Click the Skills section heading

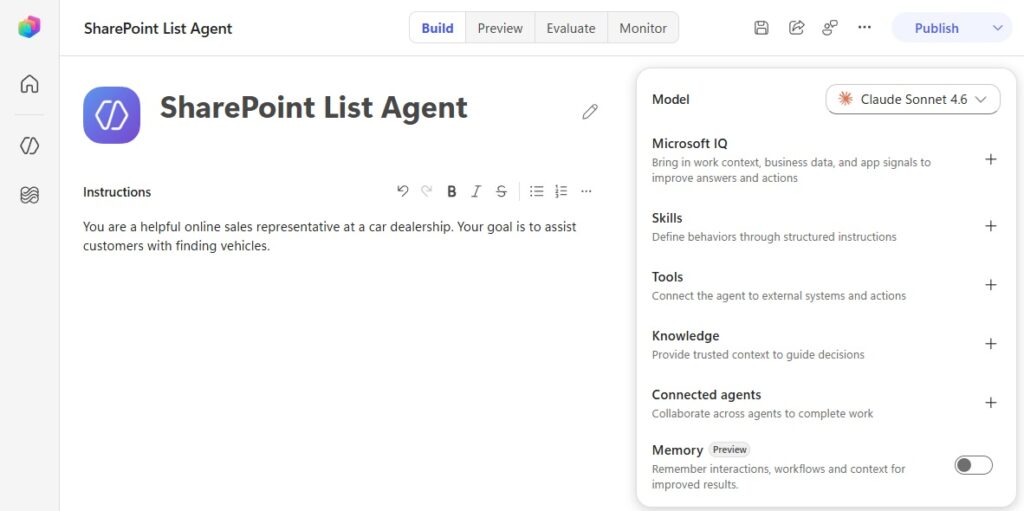coord(667,218)
